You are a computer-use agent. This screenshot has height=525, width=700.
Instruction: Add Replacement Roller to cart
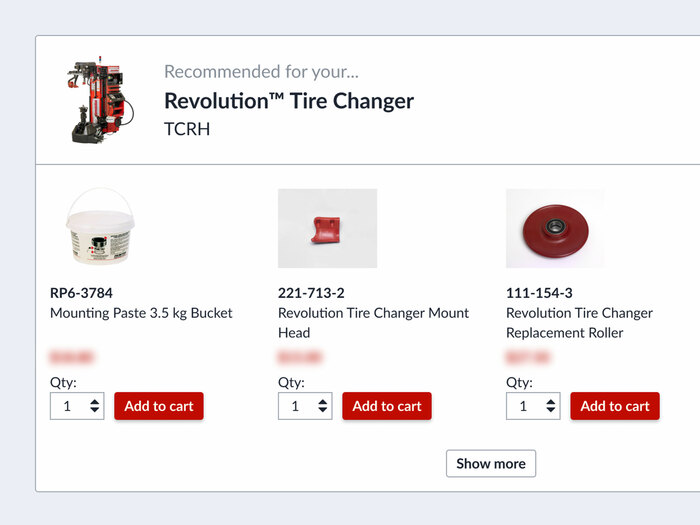[615, 406]
